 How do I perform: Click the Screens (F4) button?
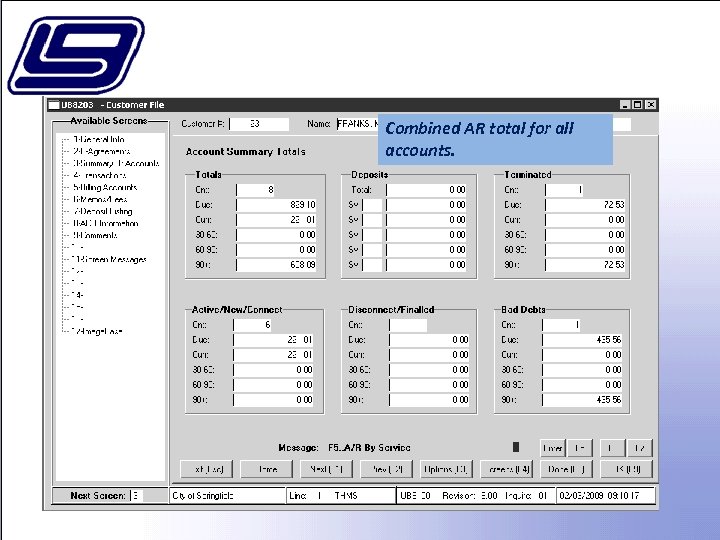(x=507, y=469)
